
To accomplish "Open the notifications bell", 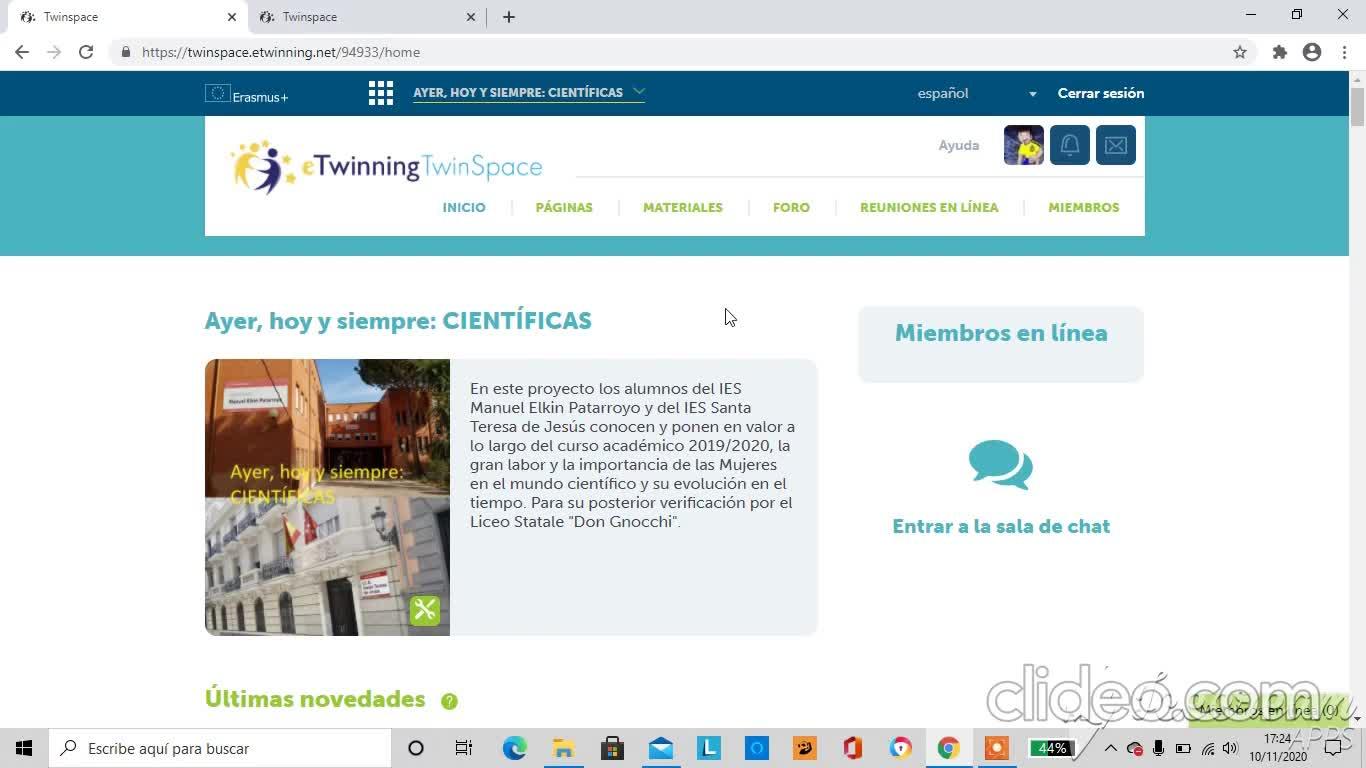I will tap(1069, 145).
